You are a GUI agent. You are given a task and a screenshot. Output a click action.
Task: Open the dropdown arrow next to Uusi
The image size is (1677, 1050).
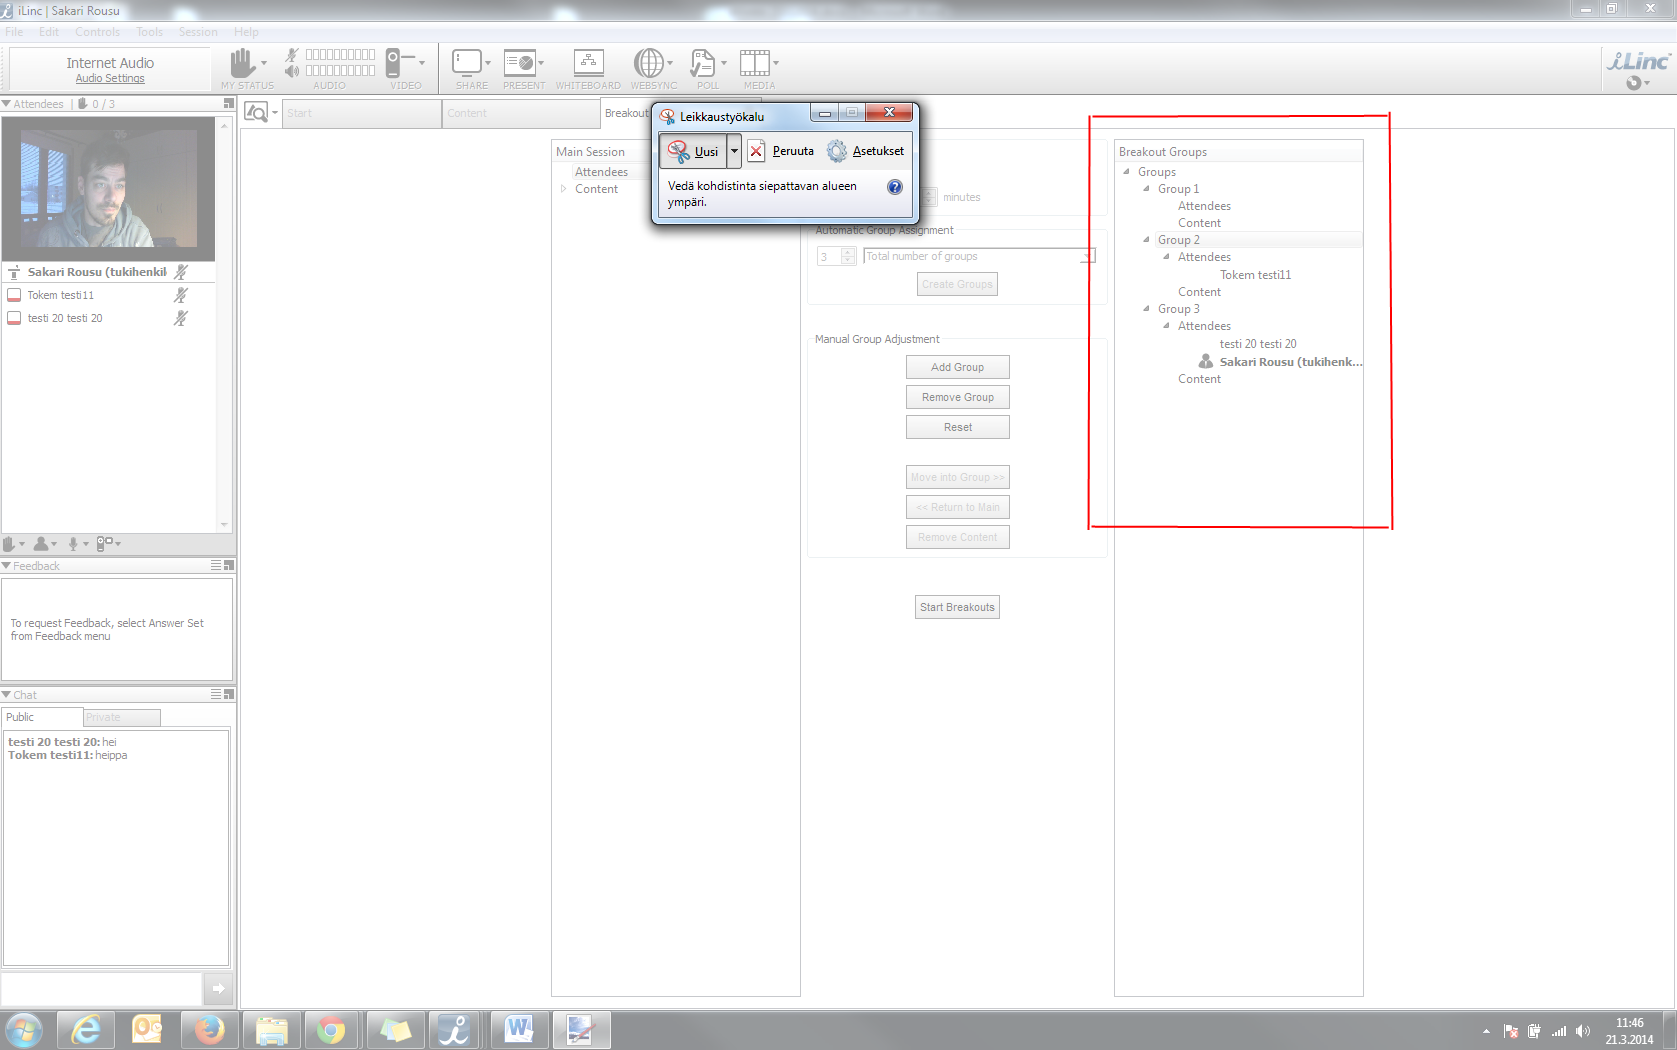tap(734, 151)
